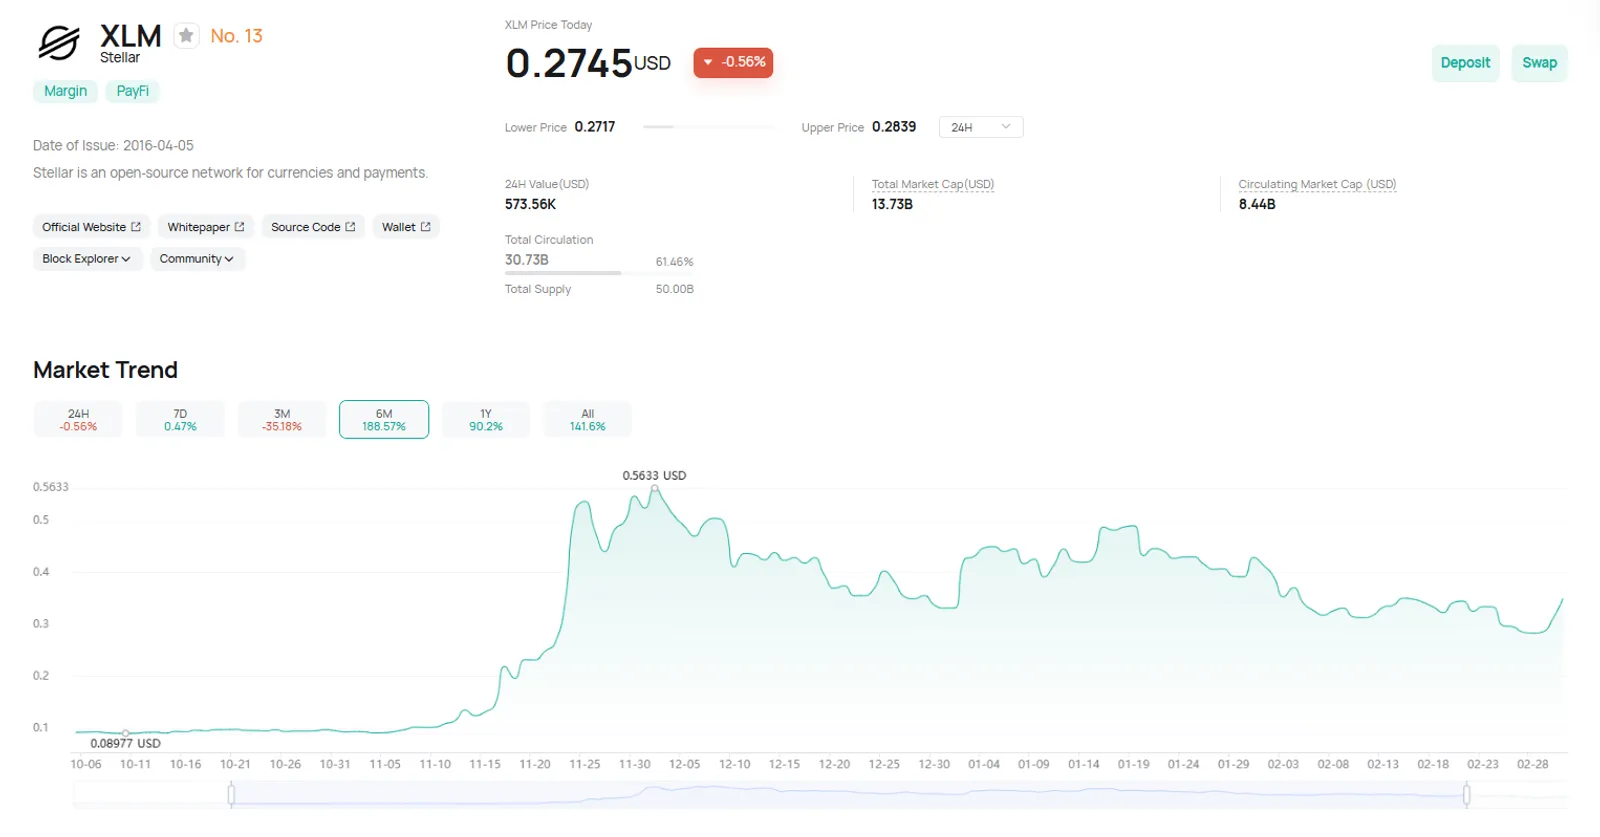
Task: Open the Official Website link
Action: (x=91, y=227)
